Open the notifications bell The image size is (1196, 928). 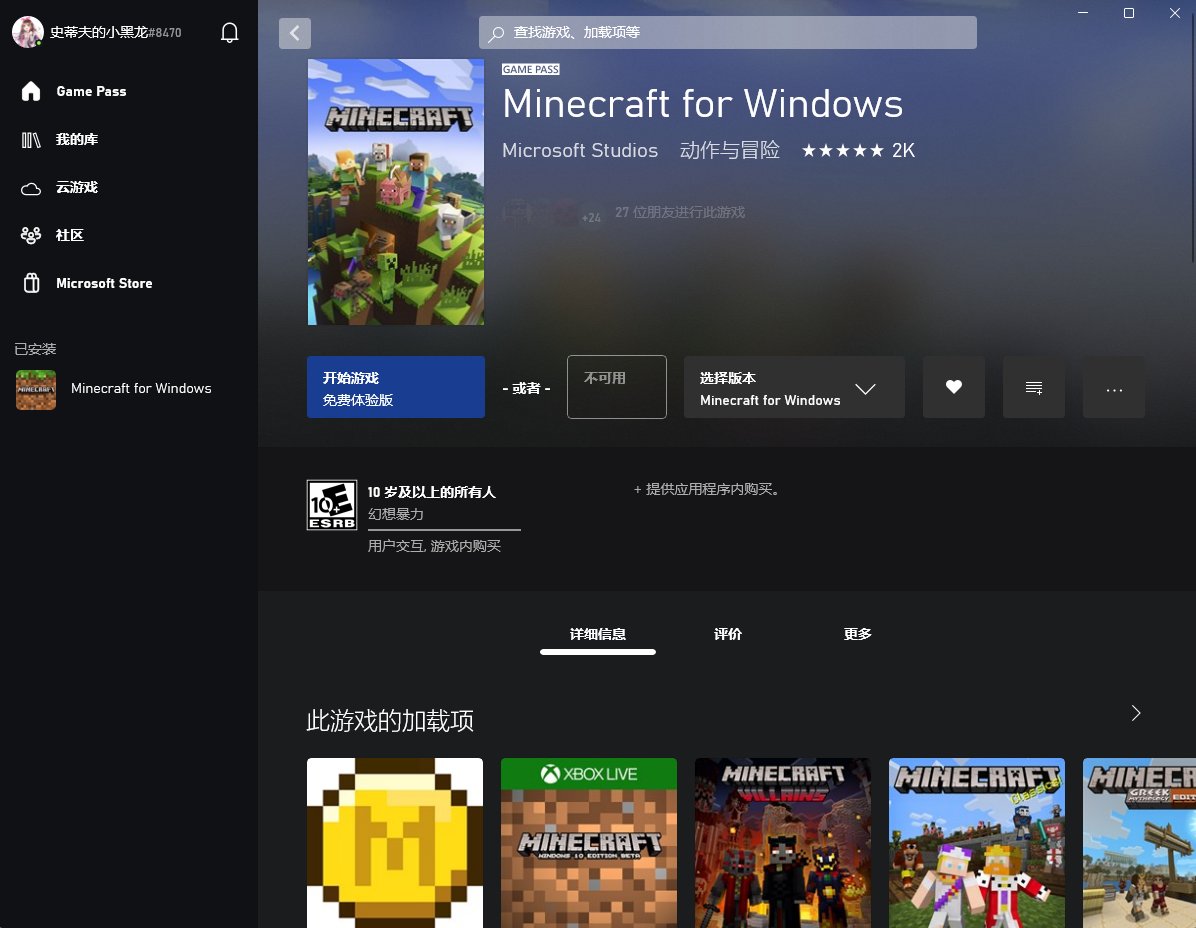click(230, 33)
